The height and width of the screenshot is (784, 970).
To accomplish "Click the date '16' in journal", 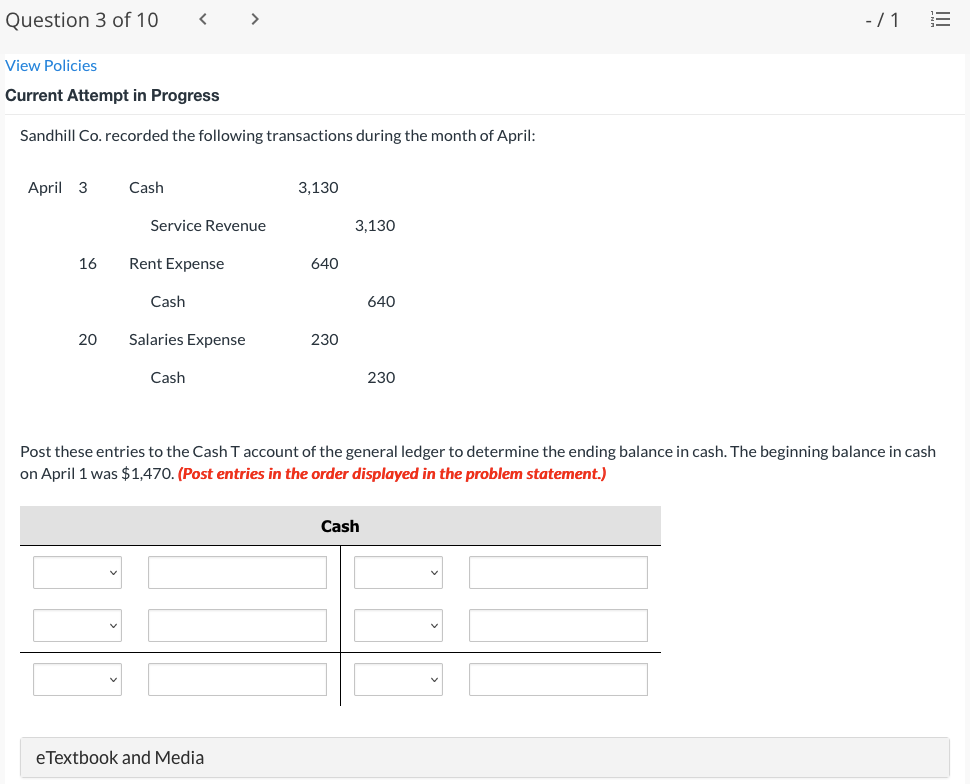I will point(87,264).
